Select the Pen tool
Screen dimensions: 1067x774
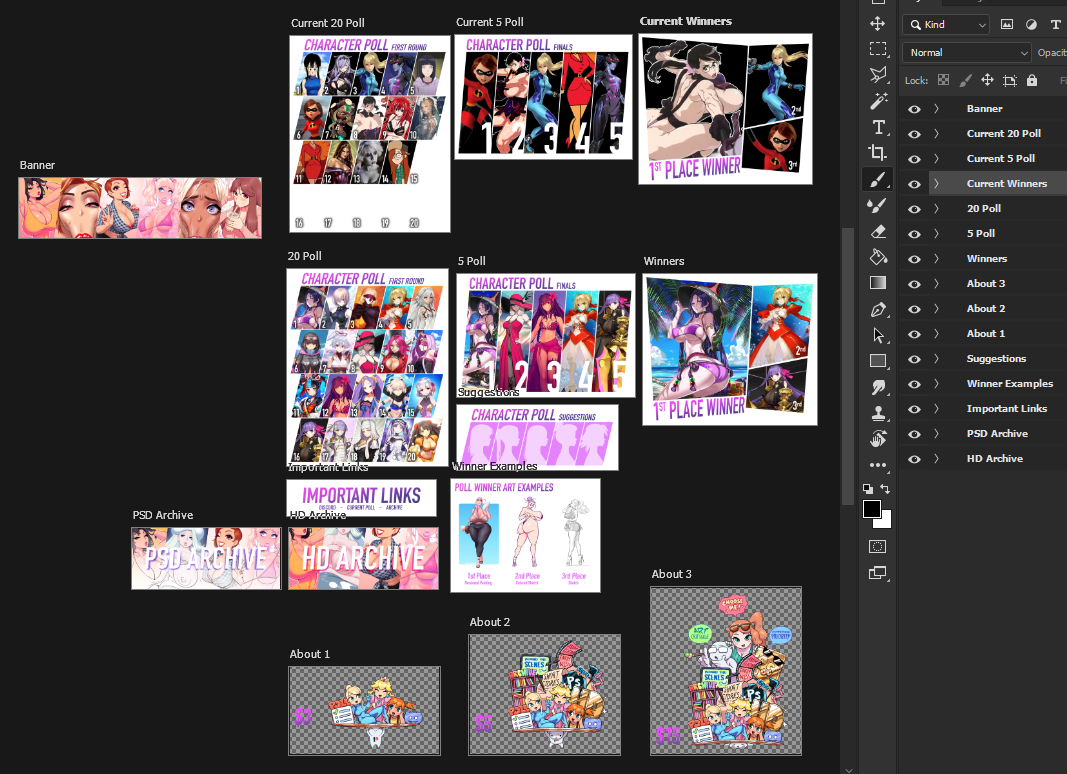pos(878,309)
